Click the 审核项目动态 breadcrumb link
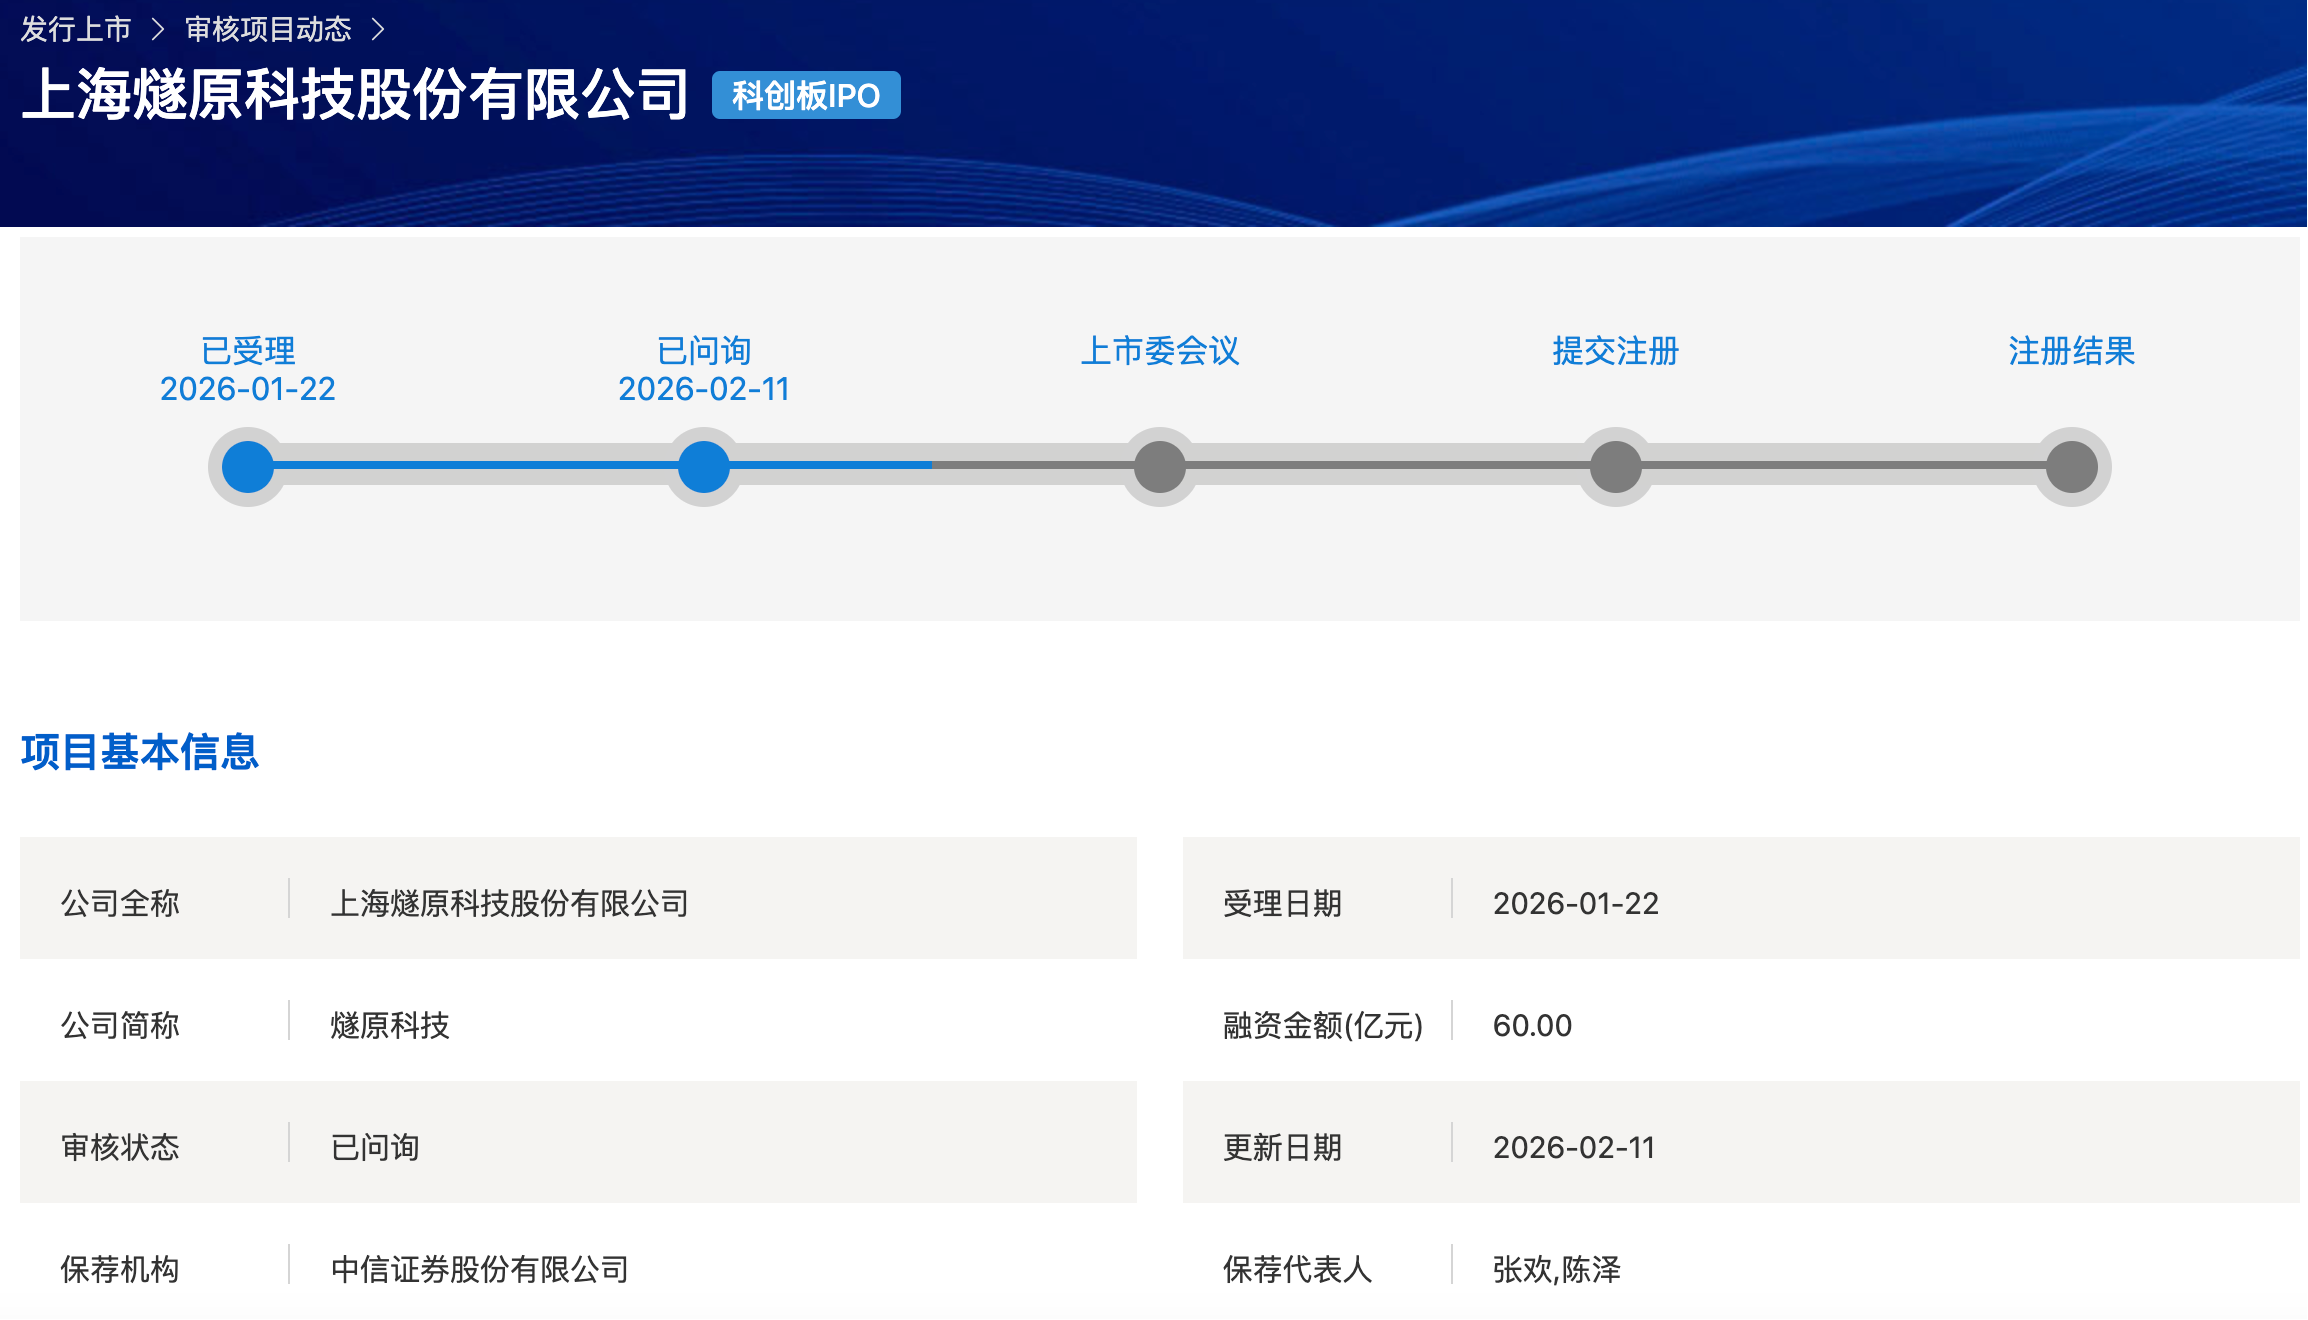 [x=268, y=30]
